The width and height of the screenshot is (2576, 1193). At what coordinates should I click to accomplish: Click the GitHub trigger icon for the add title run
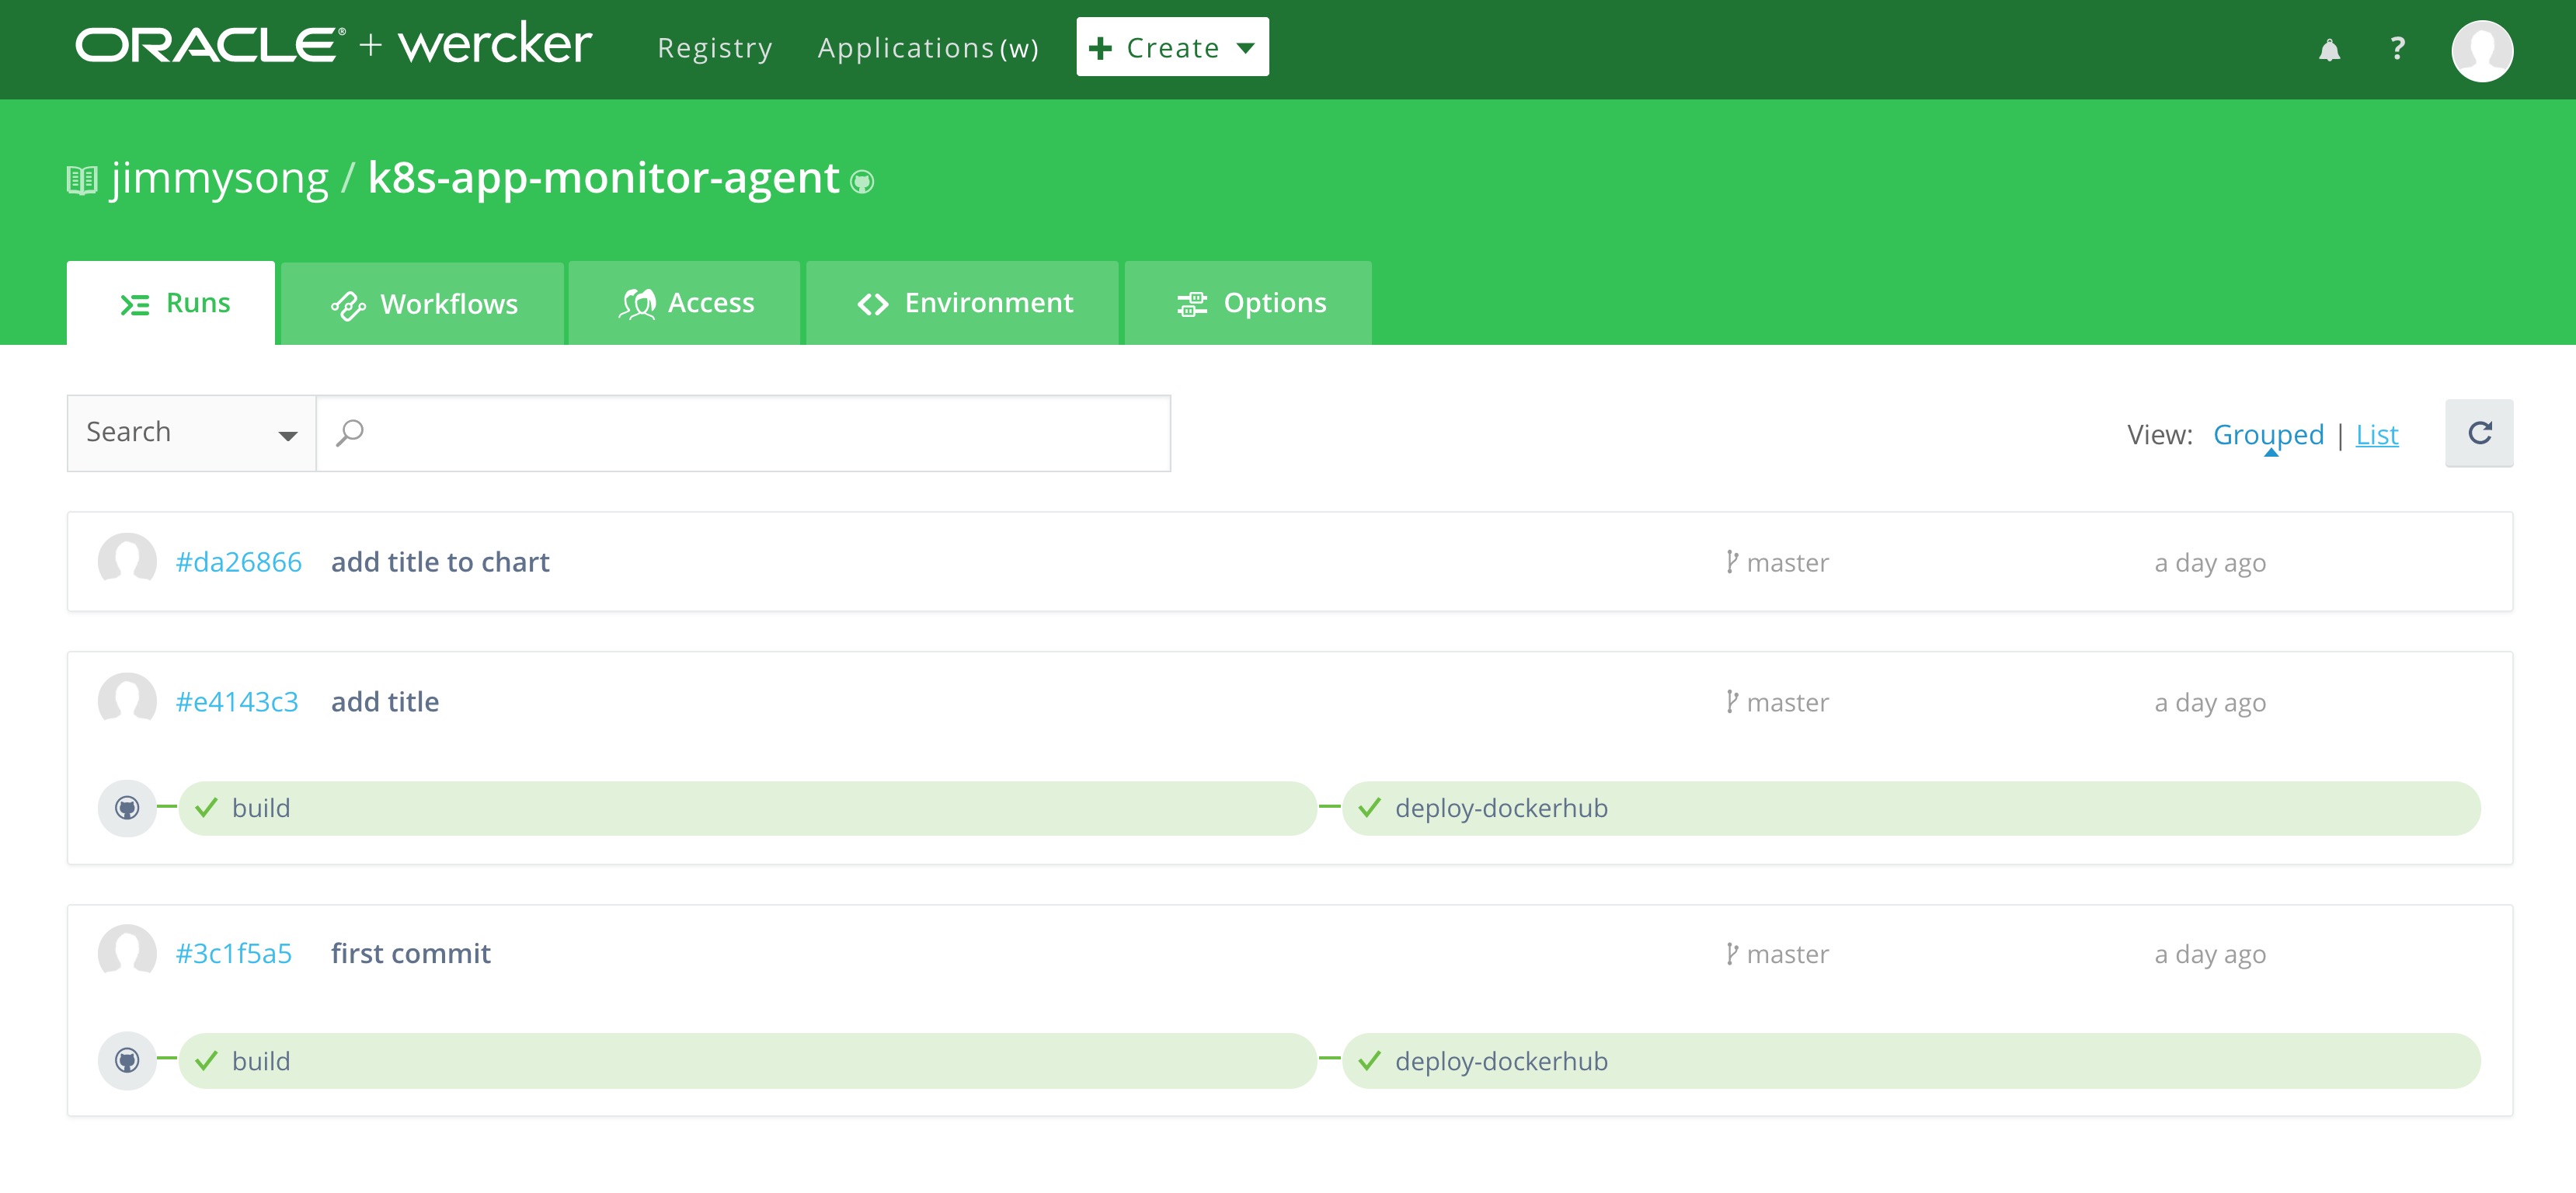(x=127, y=807)
